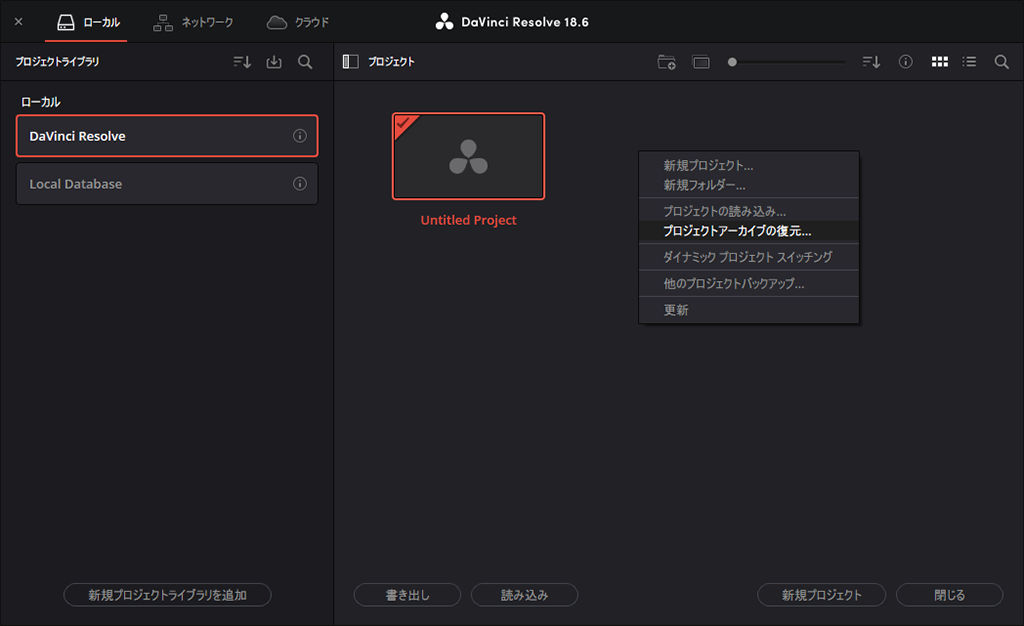1024x626 pixels.
Task: Click the 閉じる button
Action: [x=950, y=595]
